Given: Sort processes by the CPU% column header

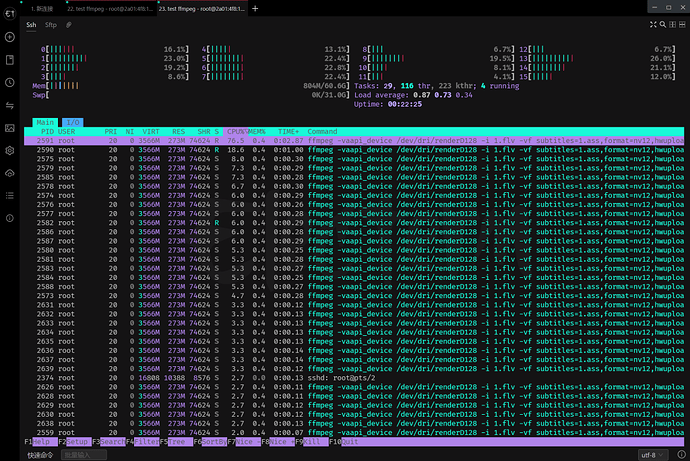Looking at the screenshot, I should [x=236, y=131].
